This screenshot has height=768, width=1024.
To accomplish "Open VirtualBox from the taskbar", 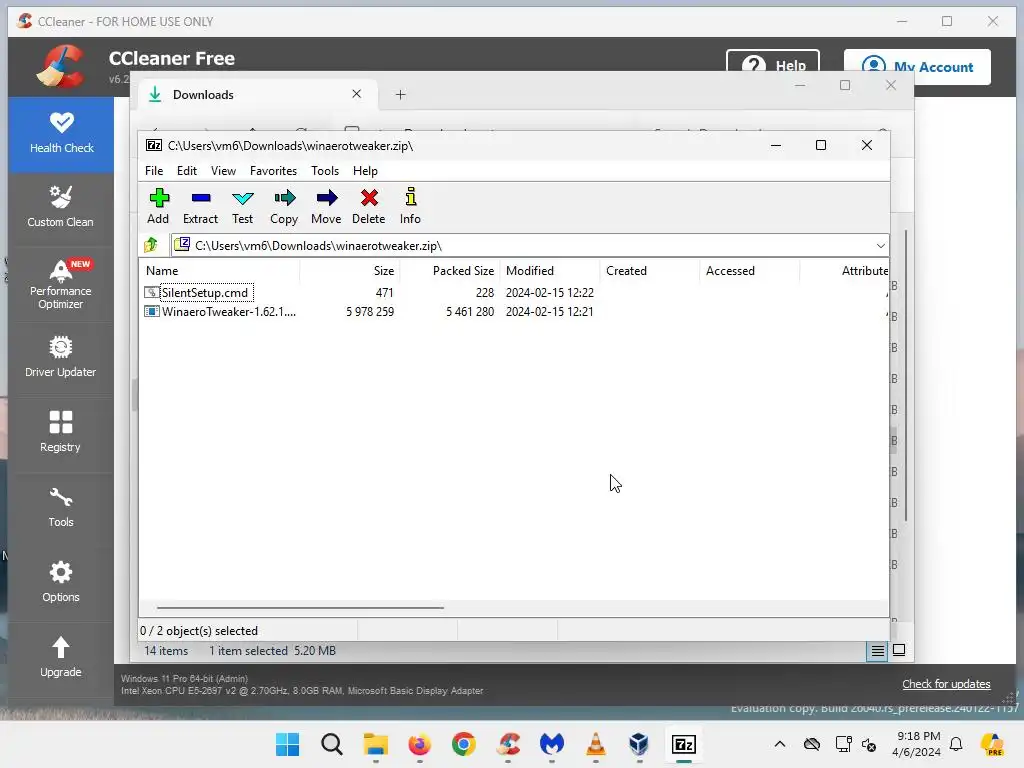I will coord(639,744).
